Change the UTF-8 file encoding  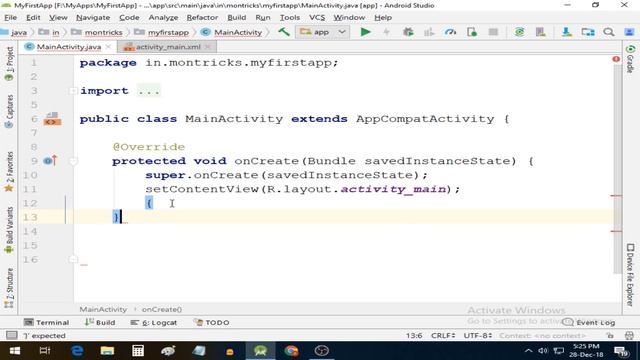pos(478,336)
